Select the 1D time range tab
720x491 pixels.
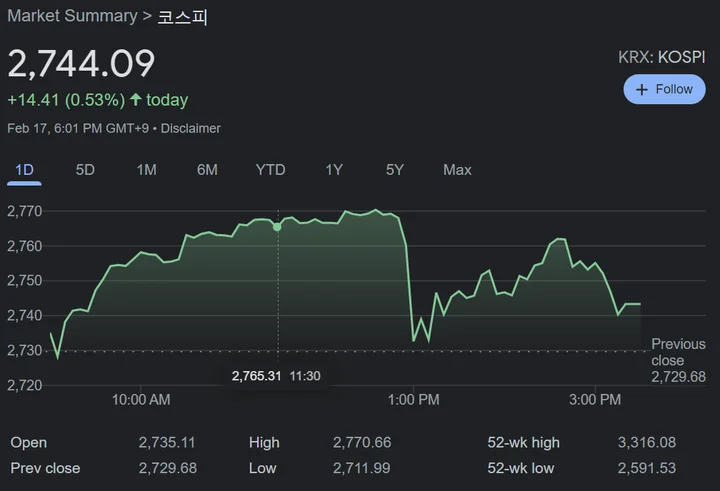click(x=24, y=170)
